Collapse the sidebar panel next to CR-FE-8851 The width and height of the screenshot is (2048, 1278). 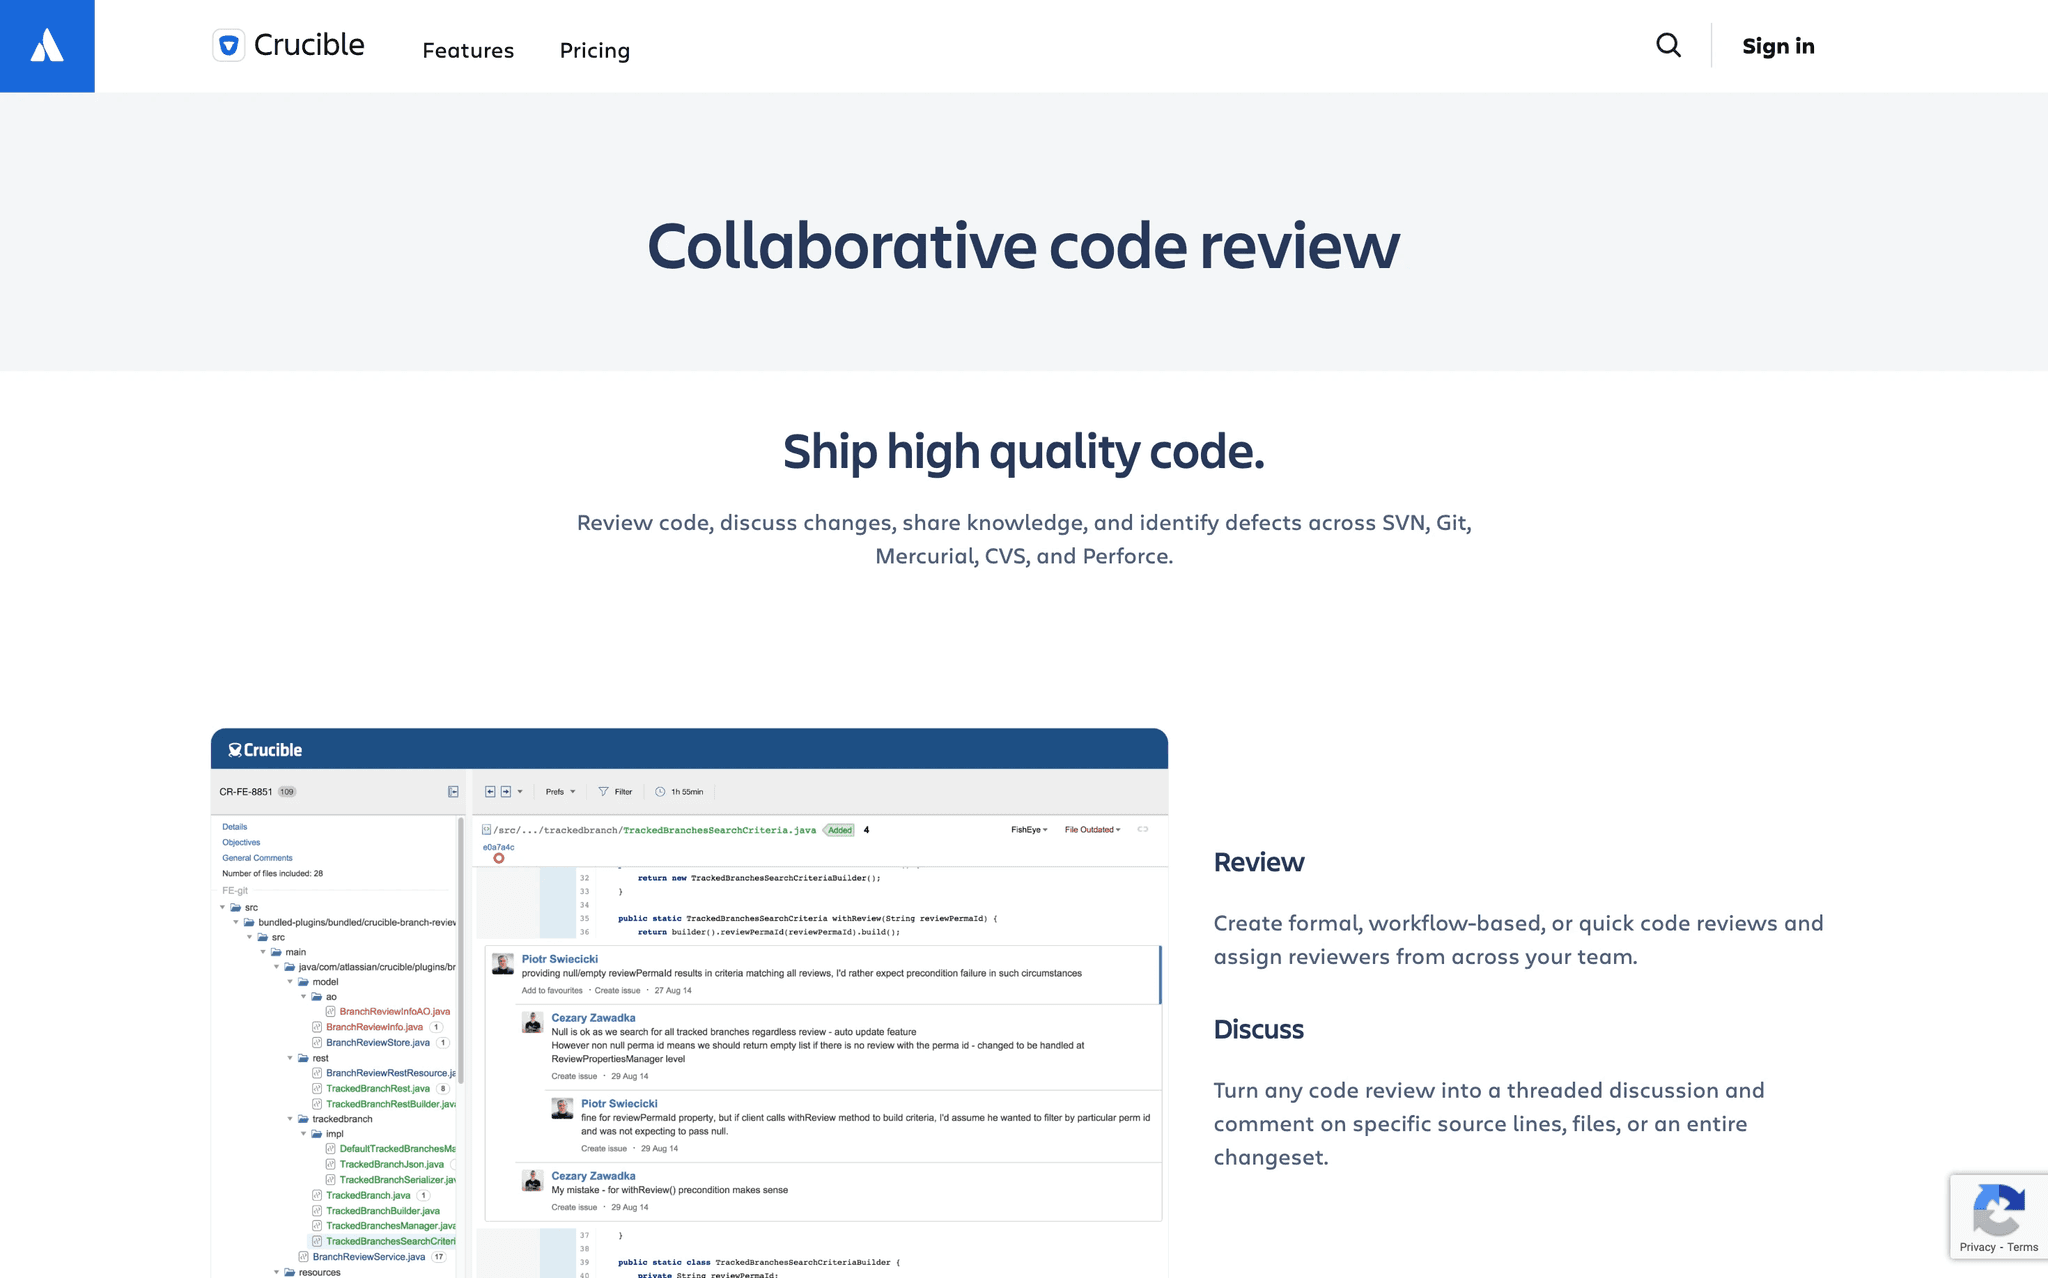(453, 789)
